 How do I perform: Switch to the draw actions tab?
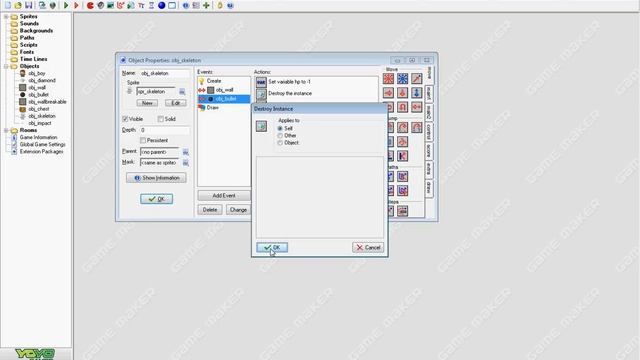(x=429, y=187)
